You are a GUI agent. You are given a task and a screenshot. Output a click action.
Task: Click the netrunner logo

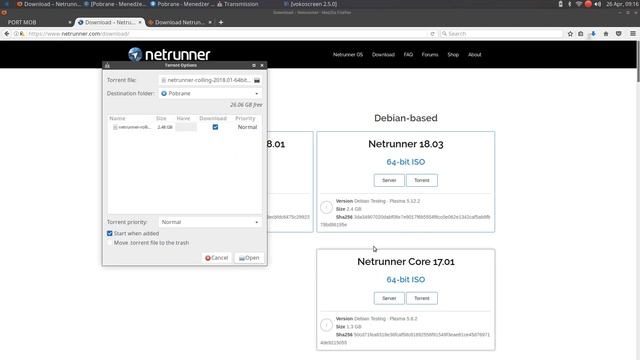(x=169, y=54)
